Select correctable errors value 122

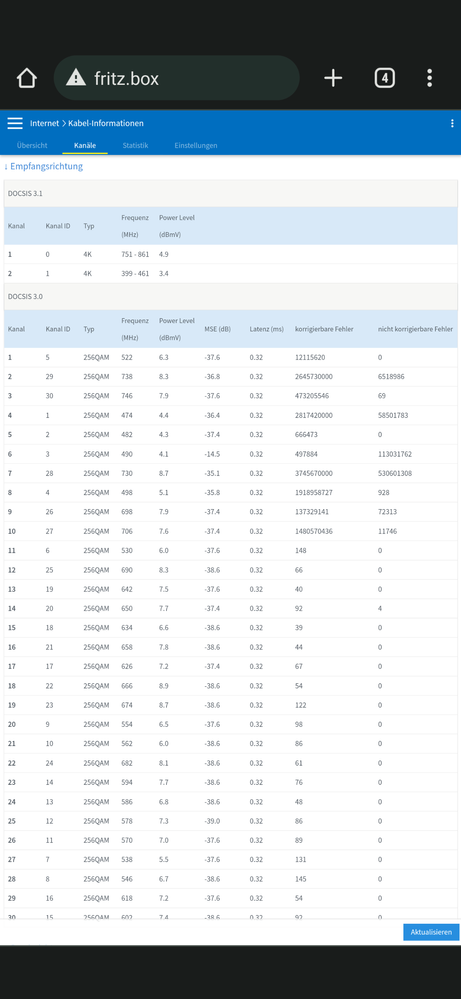pyautogui.click(x=301, y=705)
